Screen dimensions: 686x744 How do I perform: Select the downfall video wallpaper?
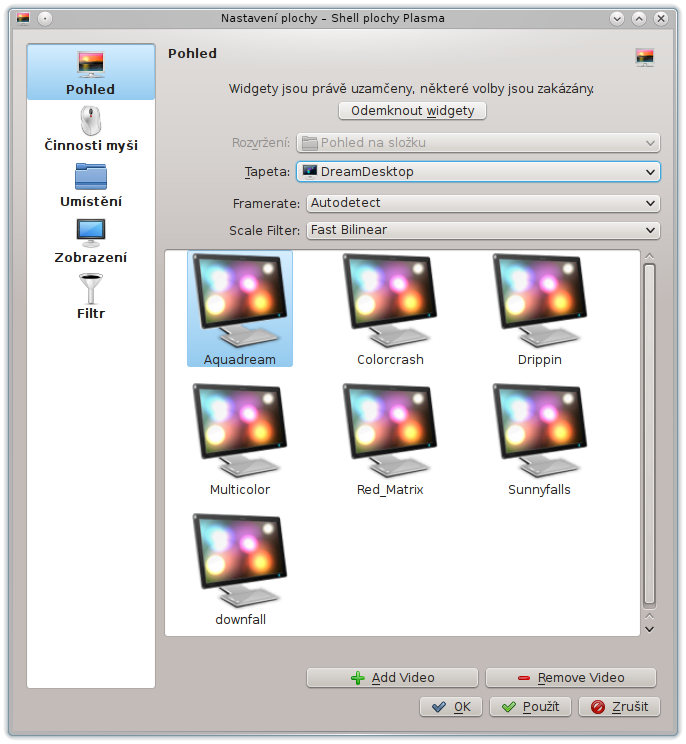coord(240,569)
